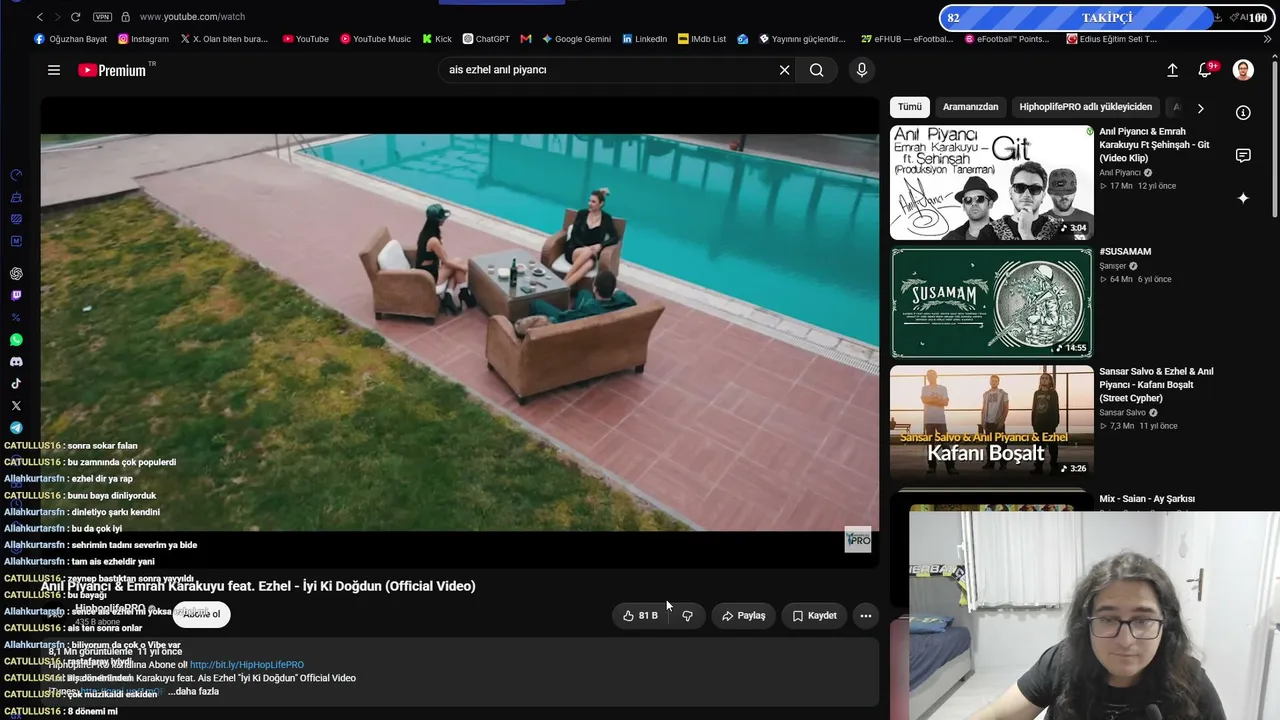The width and height of the screenshot is (1280, 720).
Task: Open Telegram in the browser sidebar
Action: (16, 428)
